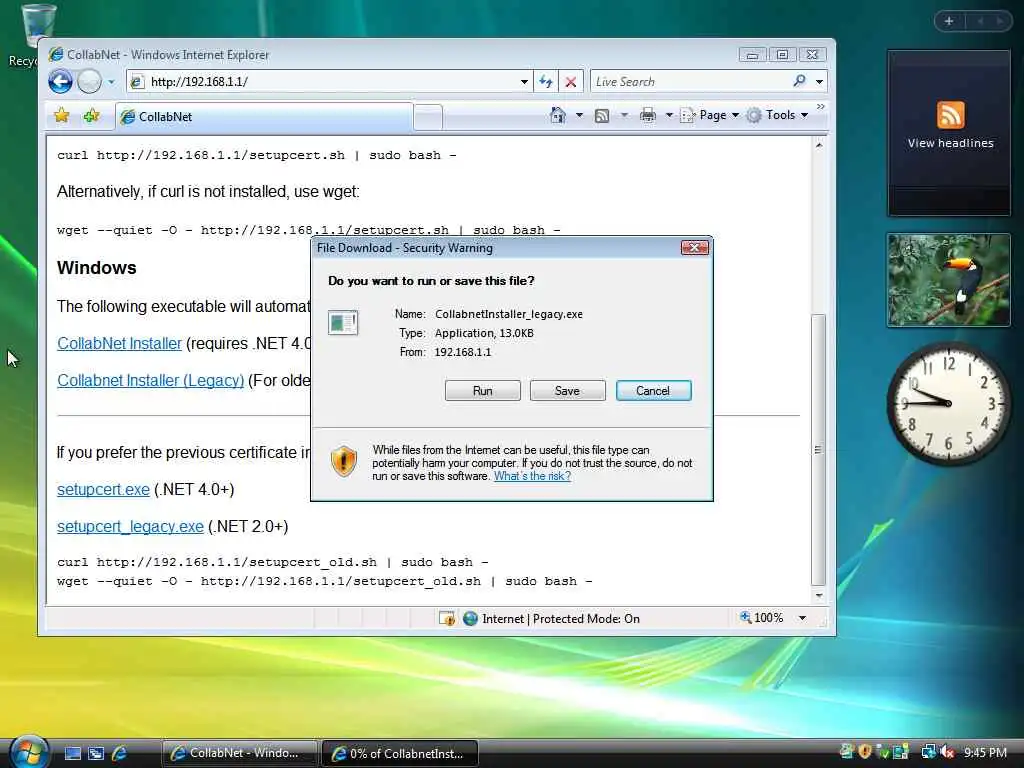Click Internet Protected Mode status zone
Image resolution: width=1024 pixels, height=768 pixels.
click(x=551, y=618)
